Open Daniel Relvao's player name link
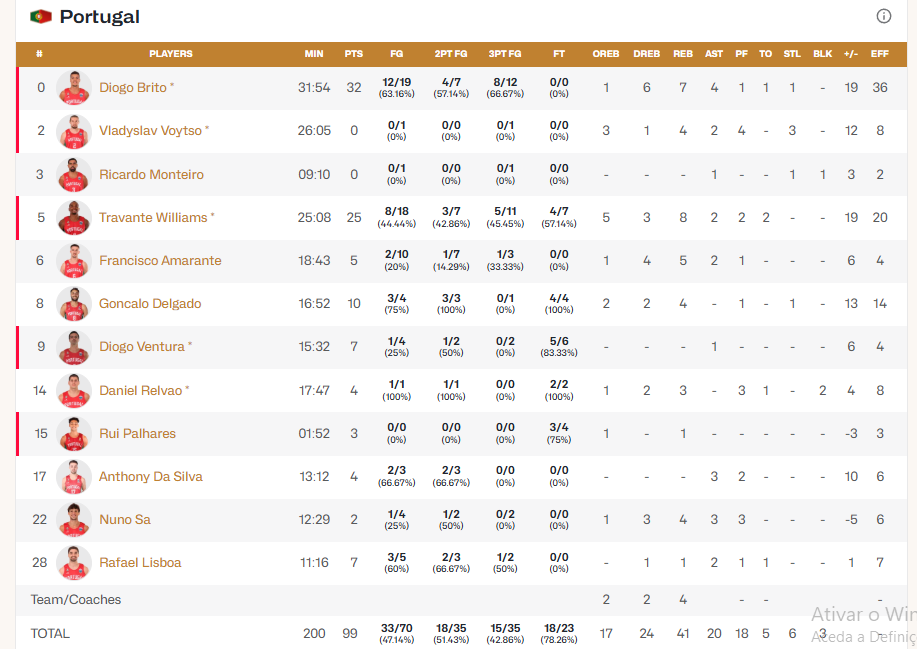 click(141, 391)
